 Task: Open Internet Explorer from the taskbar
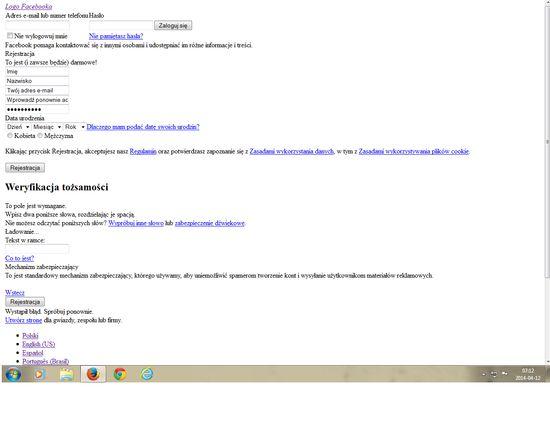pyautogui.click(x=147, y=374)
